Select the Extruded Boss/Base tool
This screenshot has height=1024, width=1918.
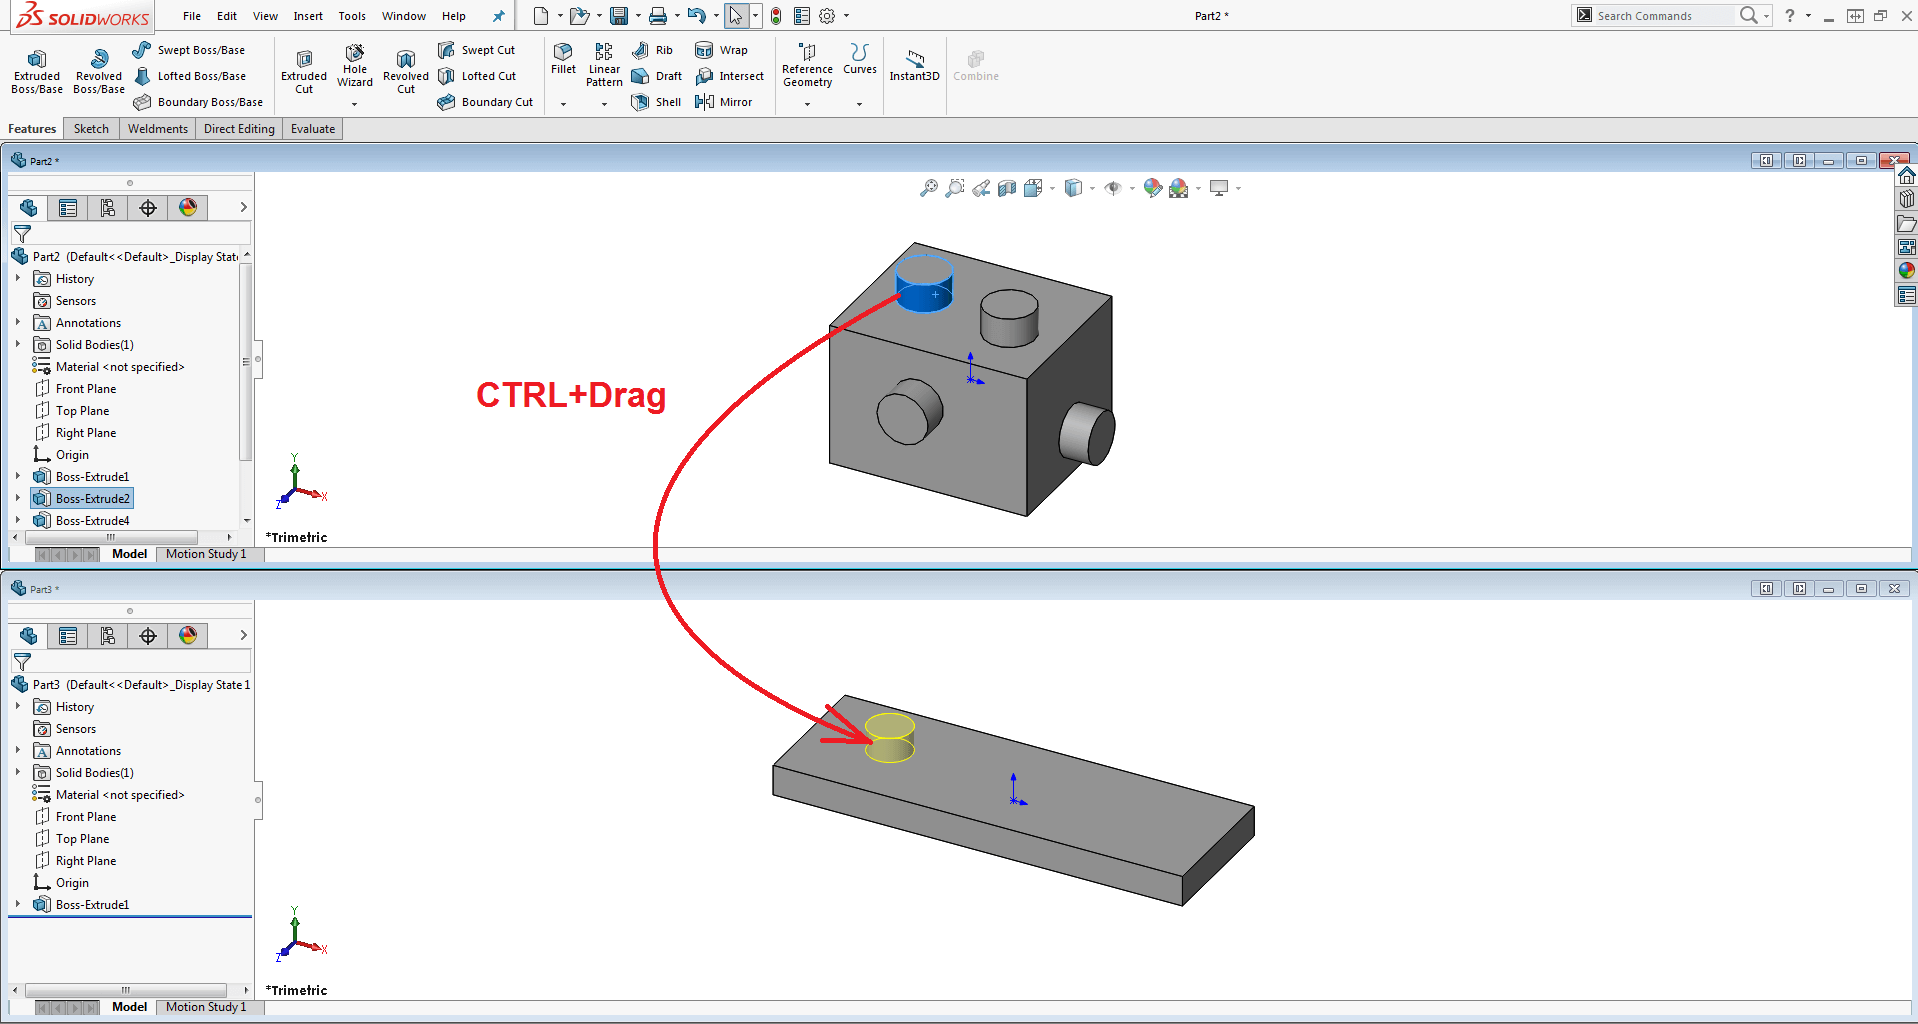pos(36,69)
